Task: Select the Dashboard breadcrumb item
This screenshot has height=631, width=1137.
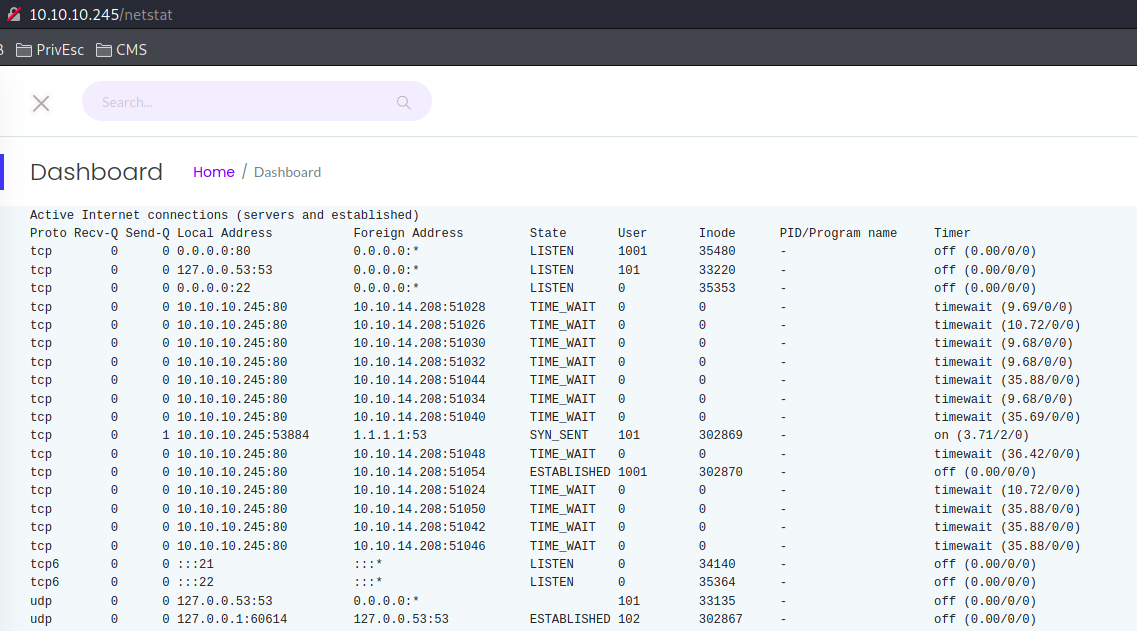Action: 287,172
